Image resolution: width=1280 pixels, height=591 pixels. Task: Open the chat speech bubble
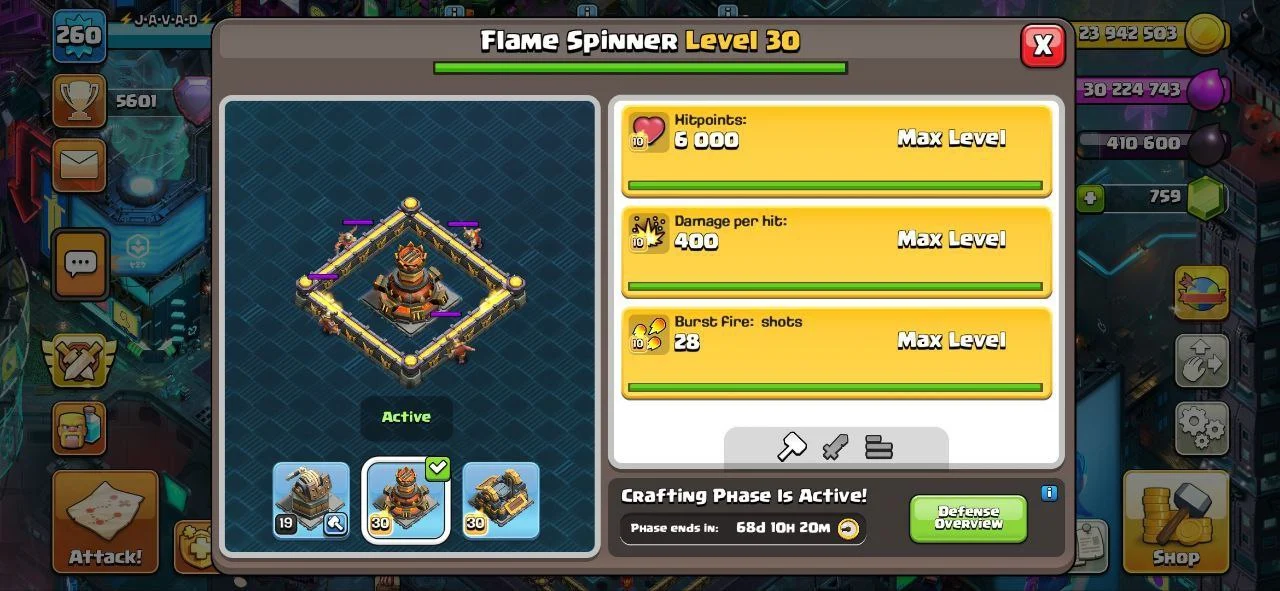click(80, 265)
